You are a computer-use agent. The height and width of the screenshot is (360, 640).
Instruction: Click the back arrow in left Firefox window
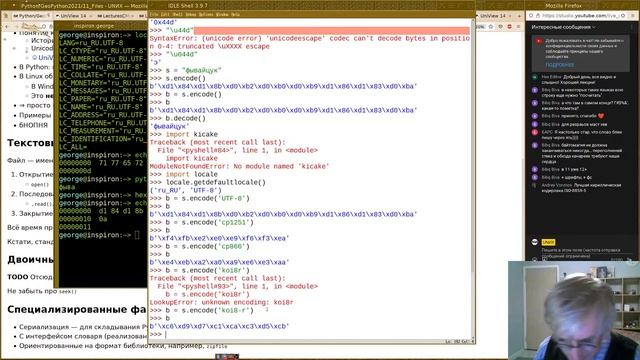pyautogui.click(x=7, y=27)
